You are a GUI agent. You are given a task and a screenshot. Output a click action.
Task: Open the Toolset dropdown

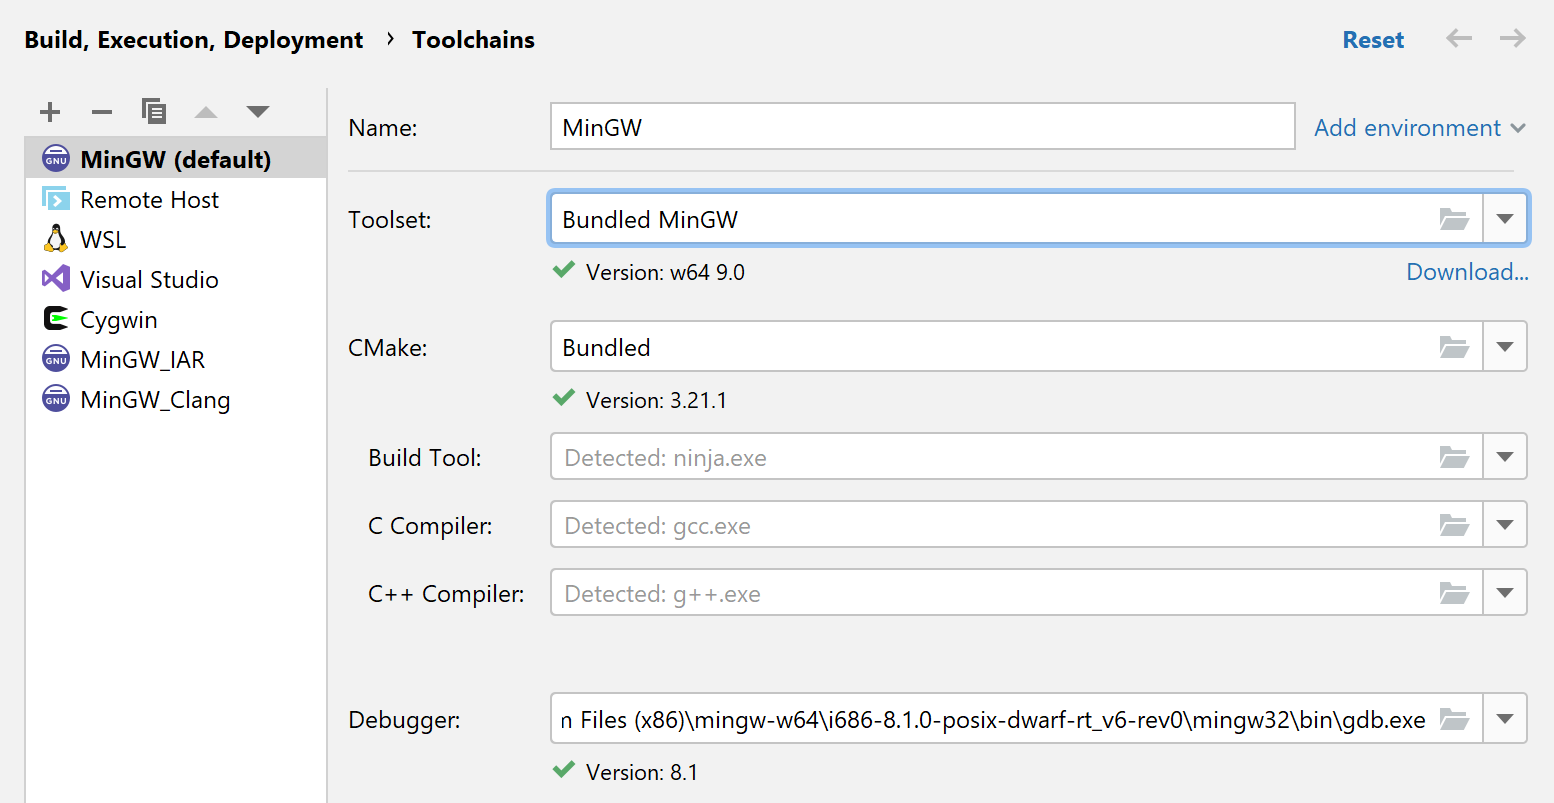point(1505,218)
